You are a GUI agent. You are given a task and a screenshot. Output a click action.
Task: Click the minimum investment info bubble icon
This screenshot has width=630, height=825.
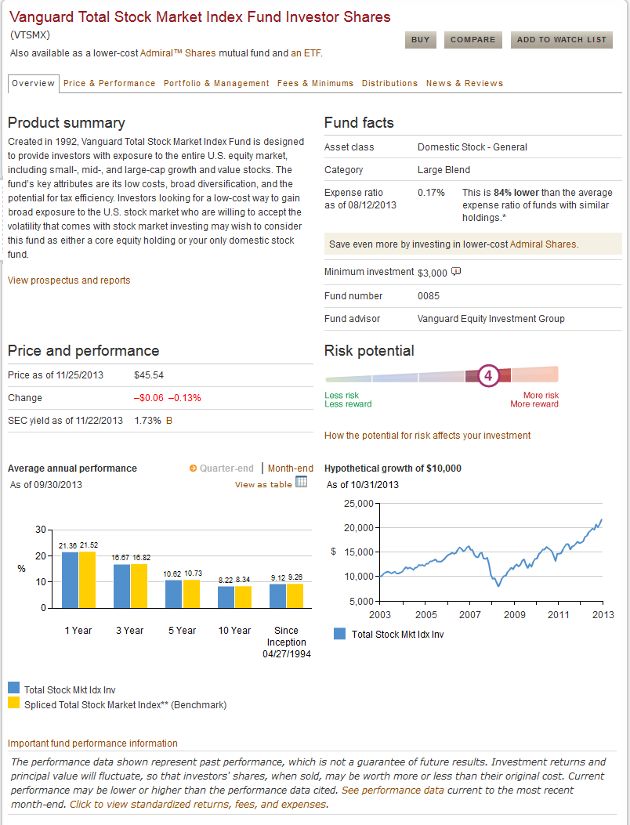[456, 271]
